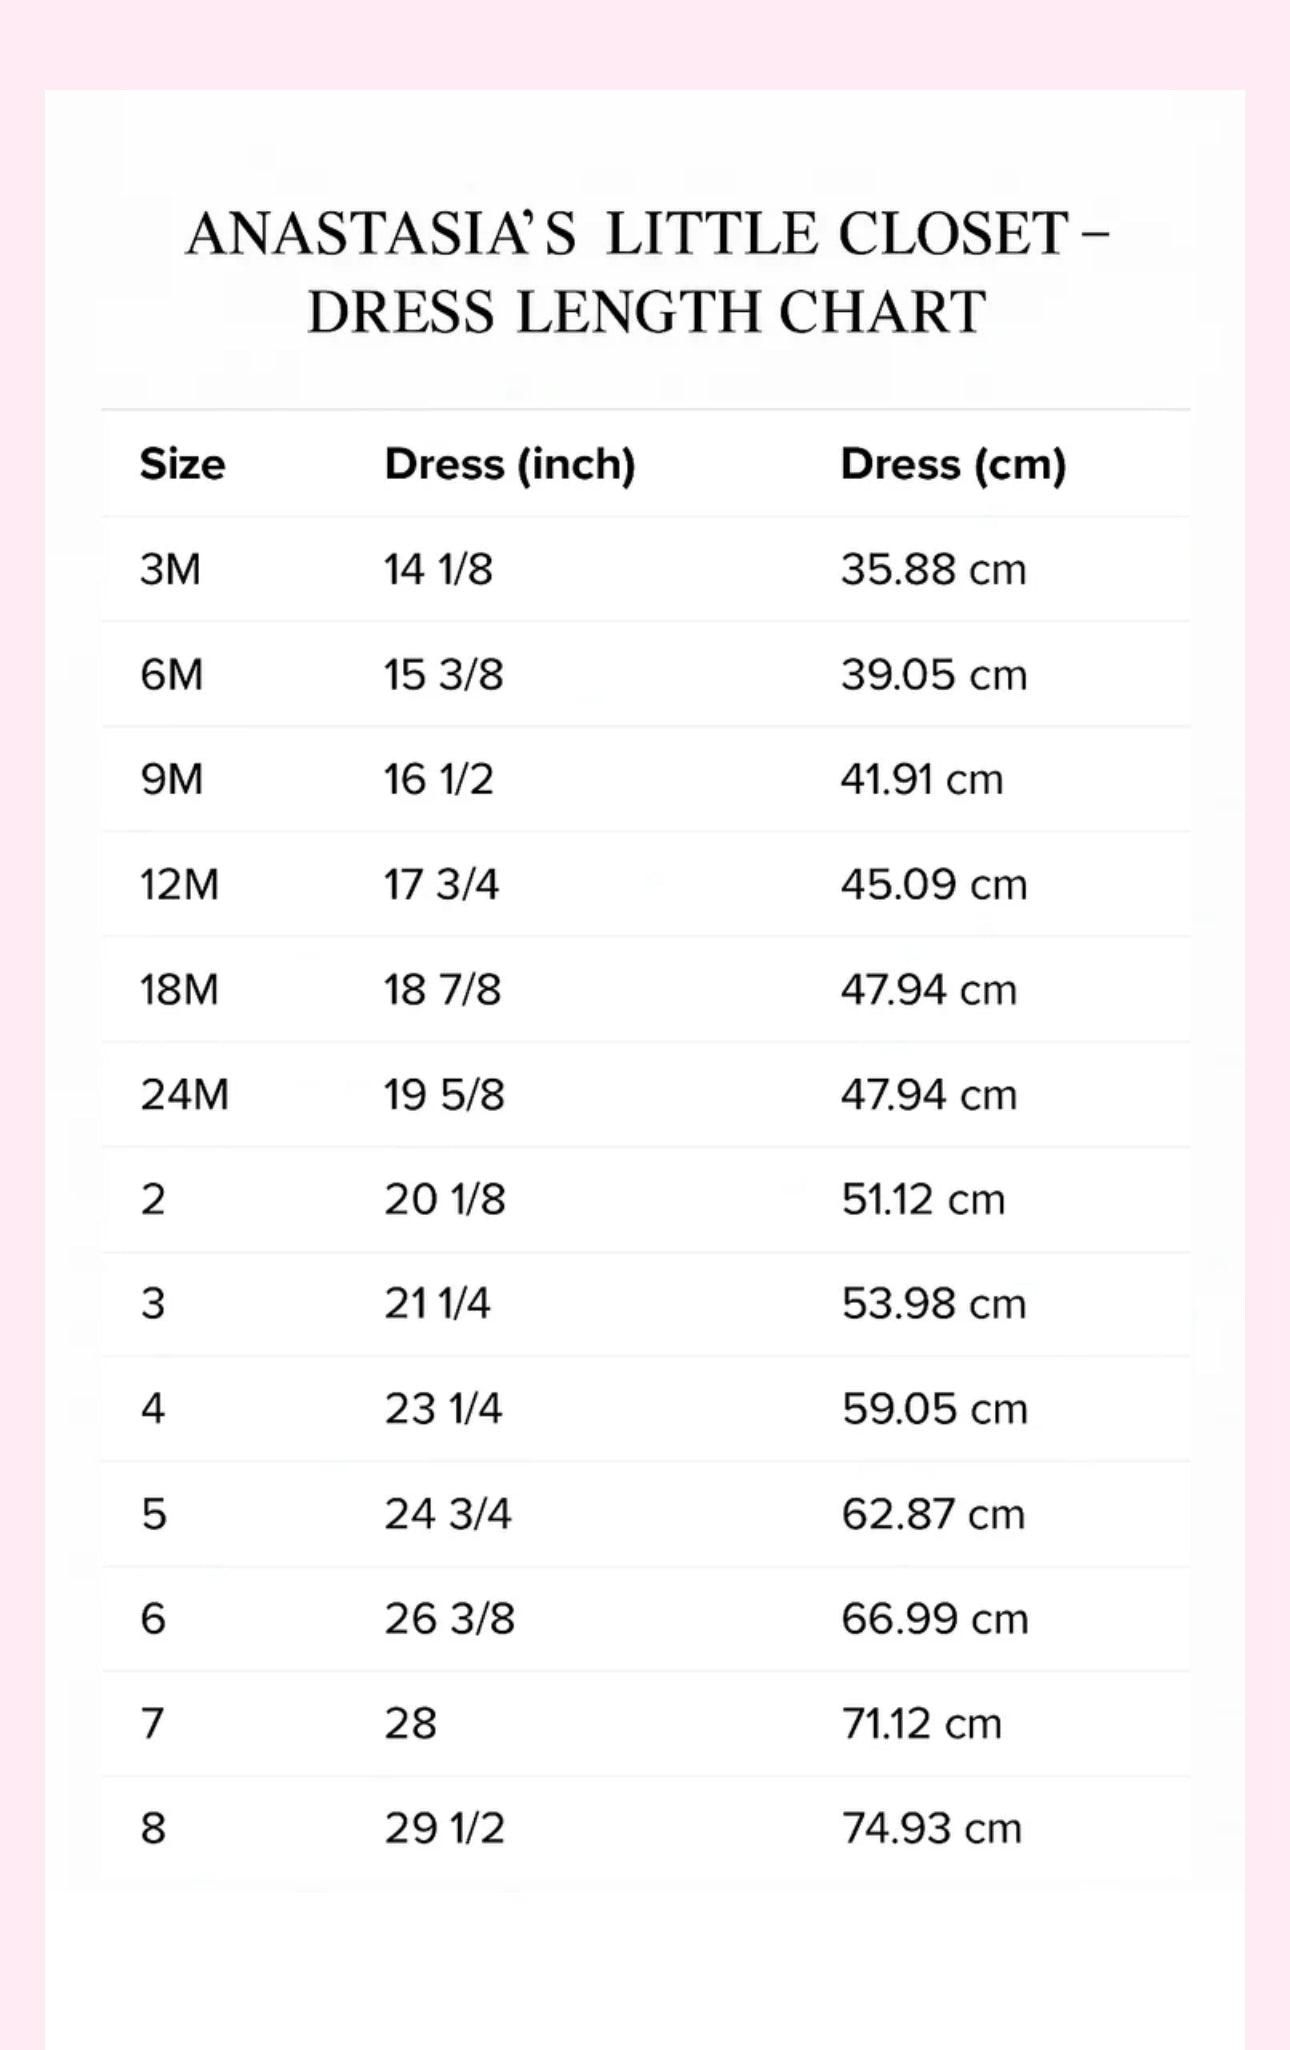Click the 12M size label
1290x2050 pixels.
click(179, 884)
